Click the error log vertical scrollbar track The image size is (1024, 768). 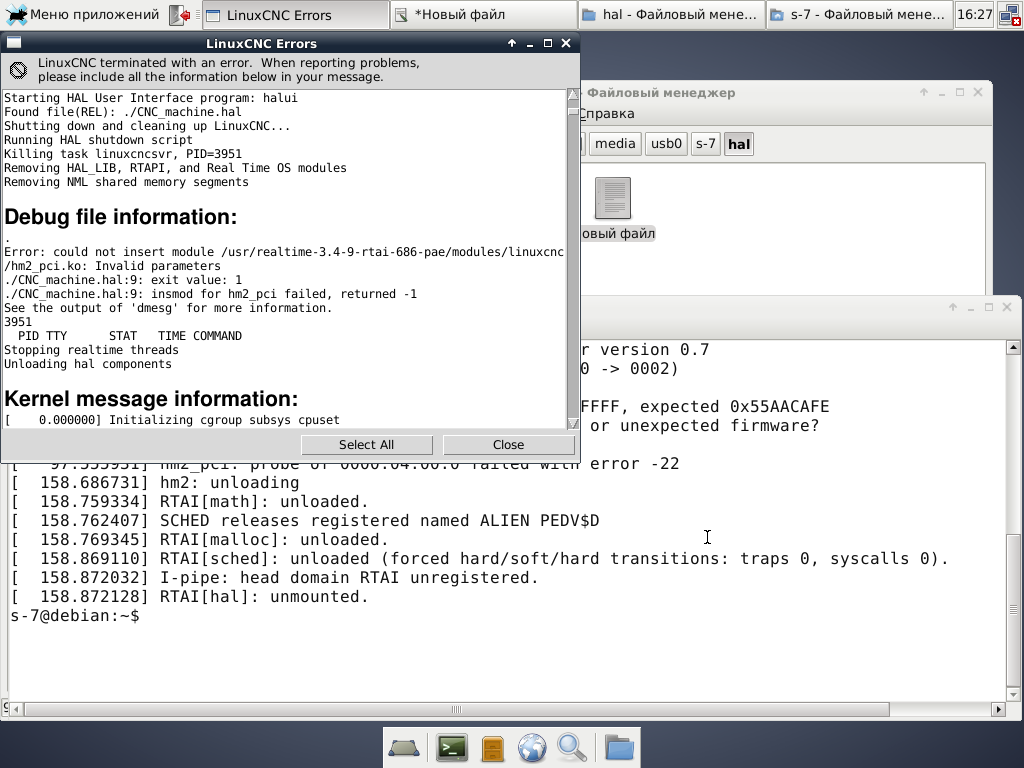(x=573, y=261)
